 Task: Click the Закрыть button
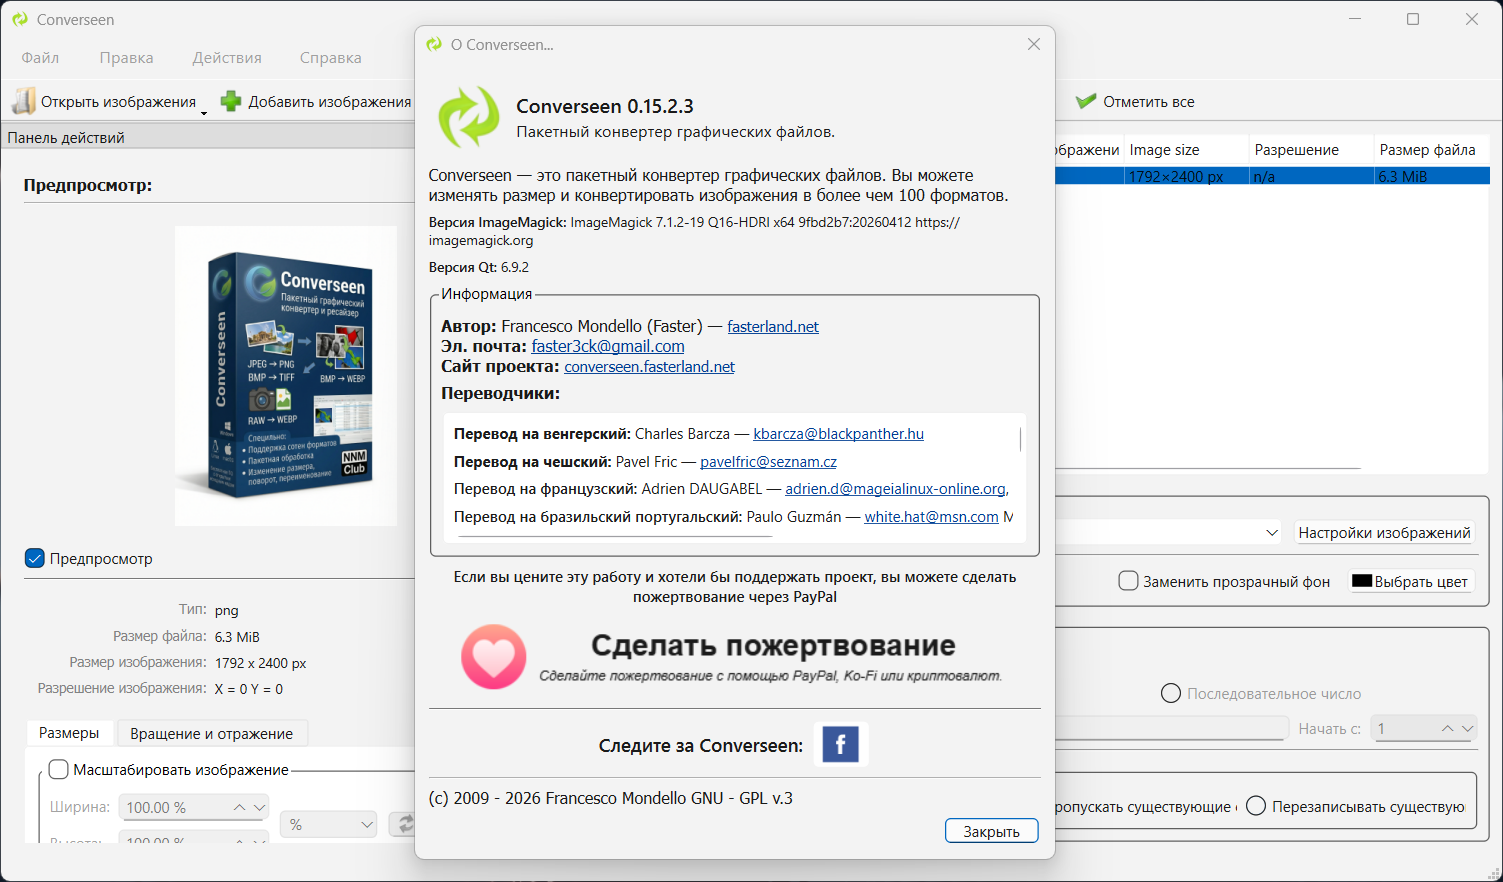[x=992, y=831]
